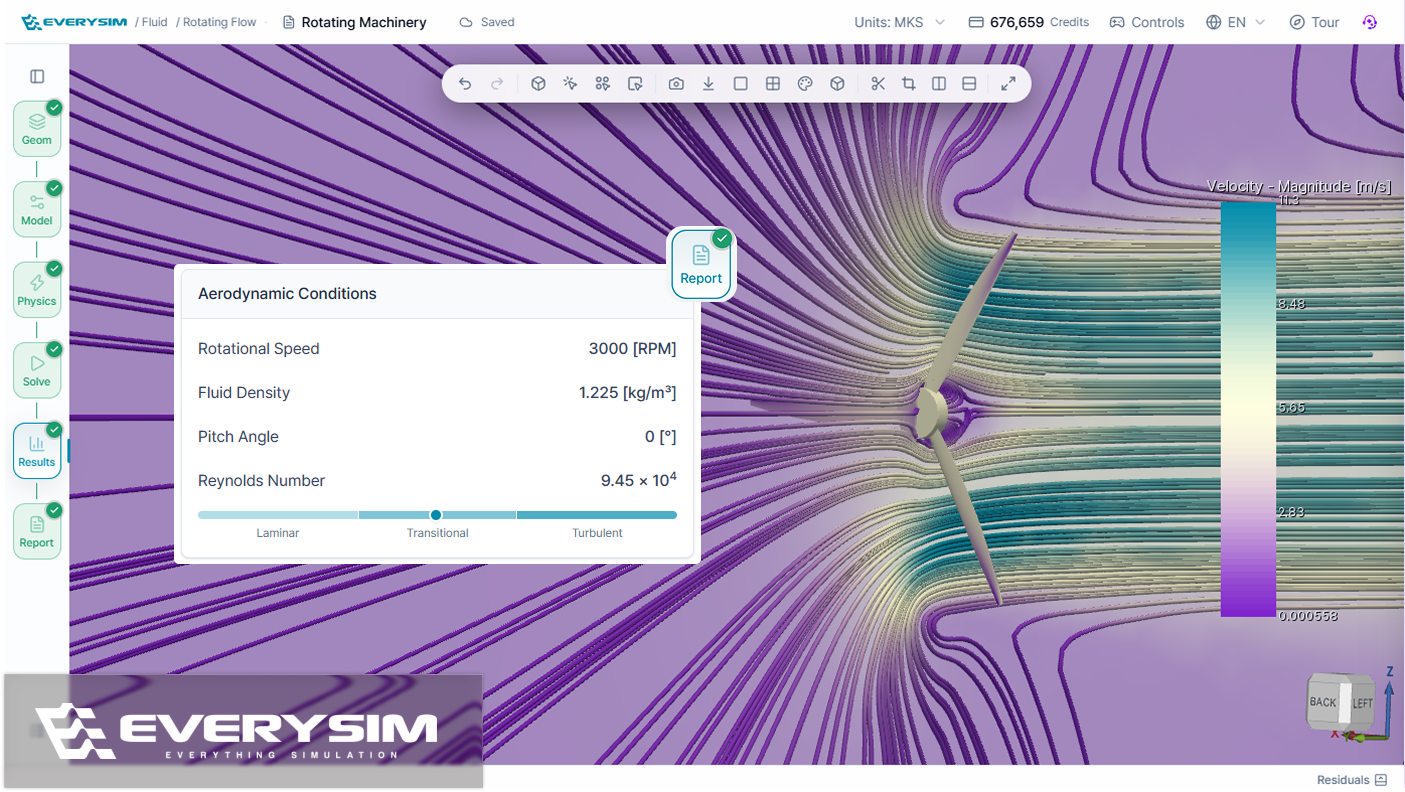The height and width of the screenshot is (792, 1405).
Task: Open the EN language dropdown
Action: click(x=1236, y=22)
